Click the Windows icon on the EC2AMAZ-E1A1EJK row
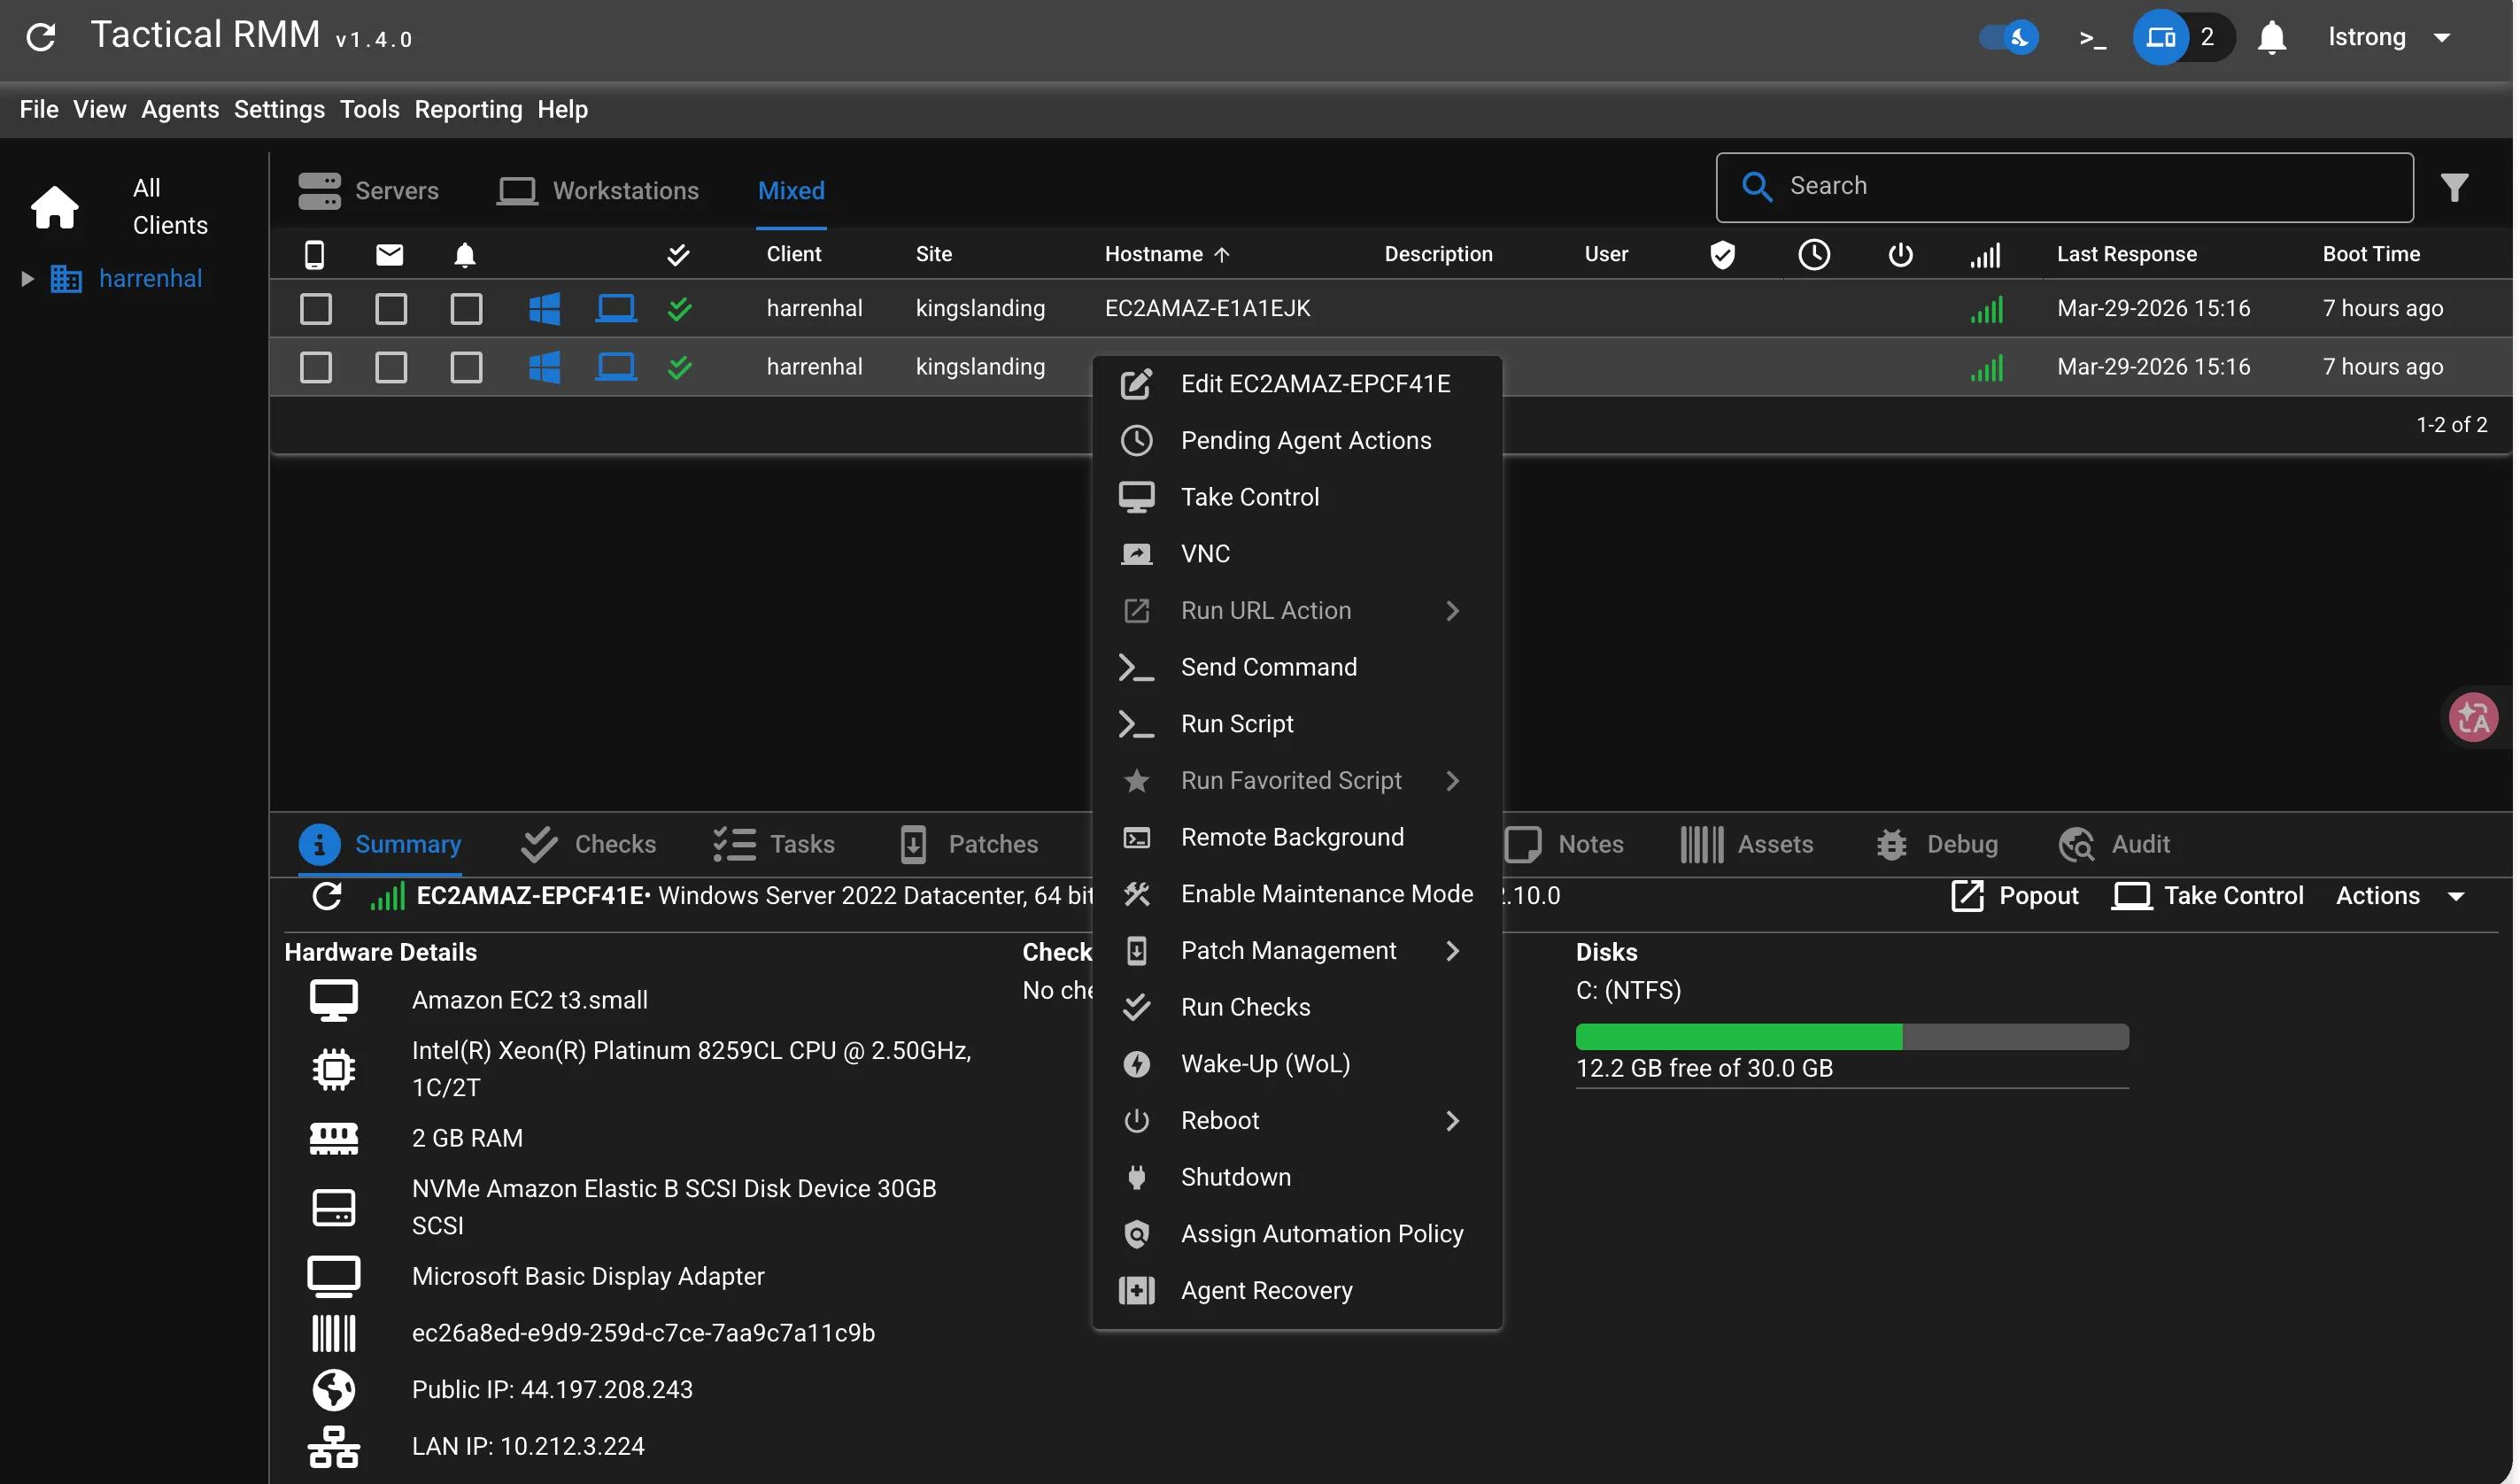Screen dimensions: 2520x1484 click(x=545, y=308)
